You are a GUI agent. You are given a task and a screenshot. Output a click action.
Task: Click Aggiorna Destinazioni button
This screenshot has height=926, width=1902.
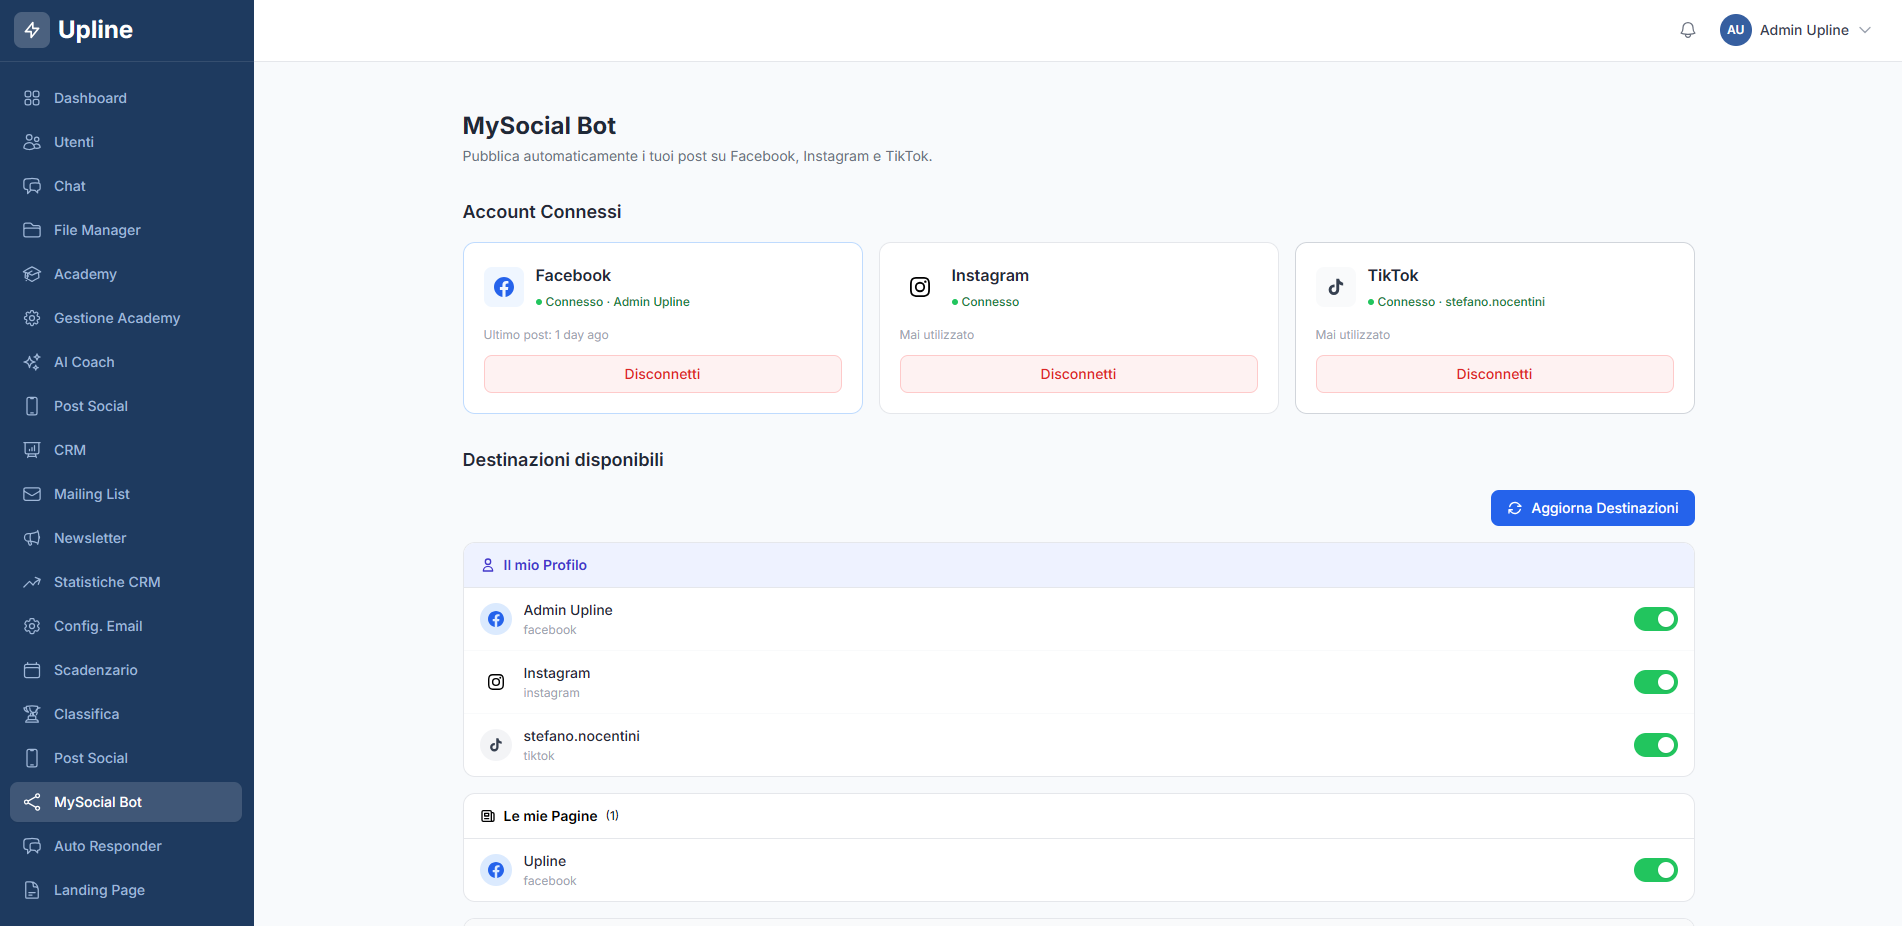tap(1592, 508)
